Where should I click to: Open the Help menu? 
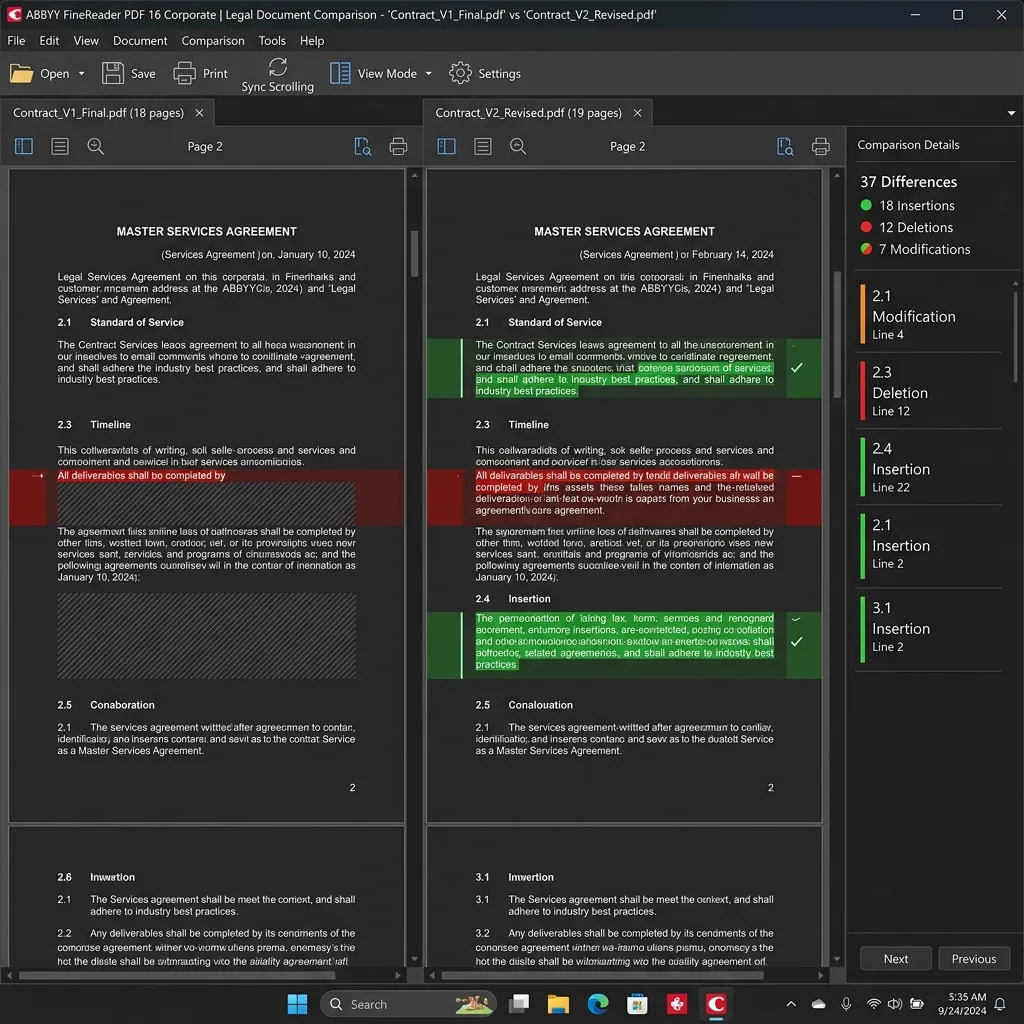point(312,40)
